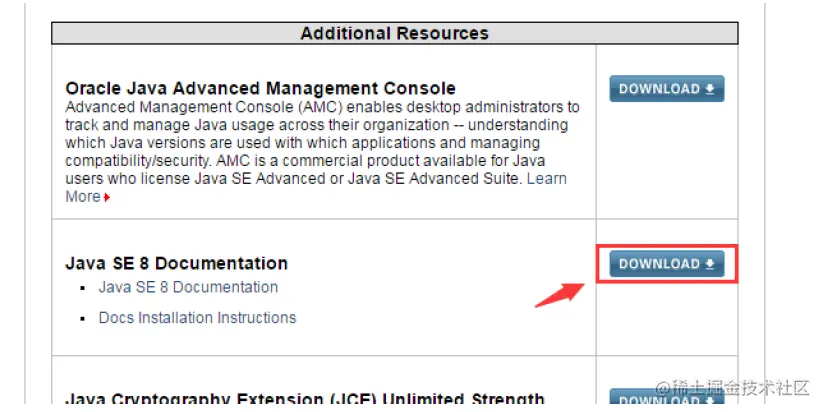The height and width of the screenshot is (412, 824).
Task: Click the watermark logo icon at bottom right
Action: pos(664,387)
